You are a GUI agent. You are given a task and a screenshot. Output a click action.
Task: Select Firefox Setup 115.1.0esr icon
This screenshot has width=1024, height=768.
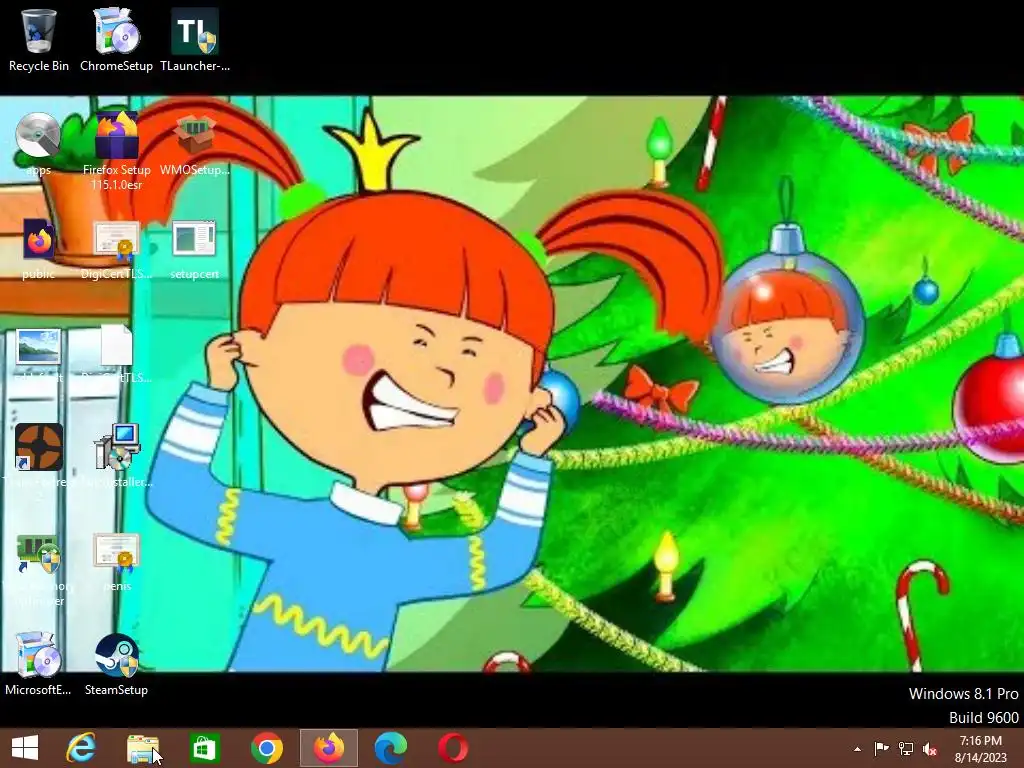[x=116, y=150]
